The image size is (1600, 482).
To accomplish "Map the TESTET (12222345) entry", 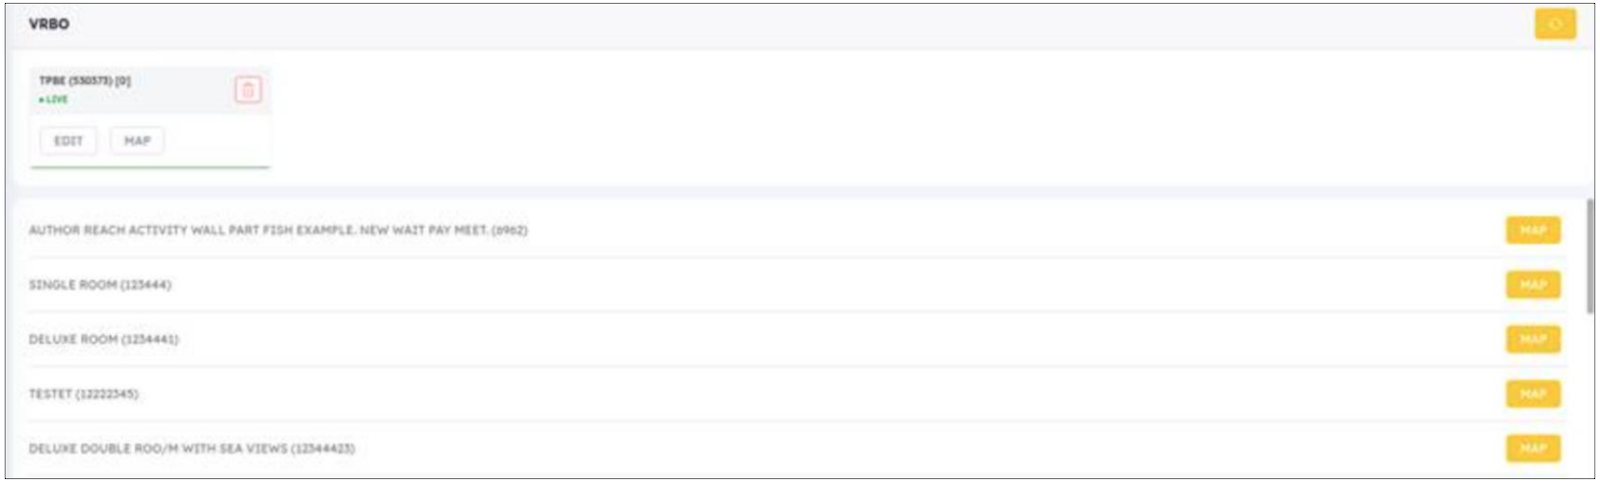I will pyautogui.click(x=1533, y=394).
